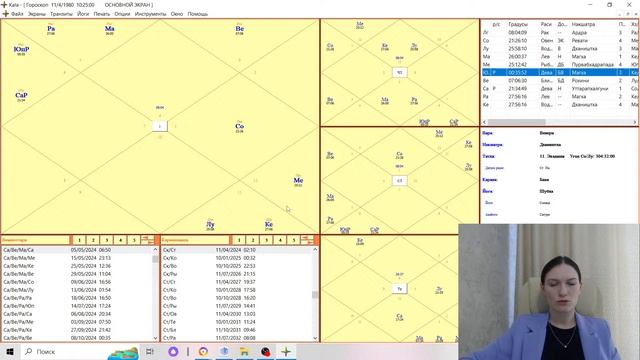
Task: Select level 1 button in right dasha panel
Action: pyautogui.click(x=239, y=240)
